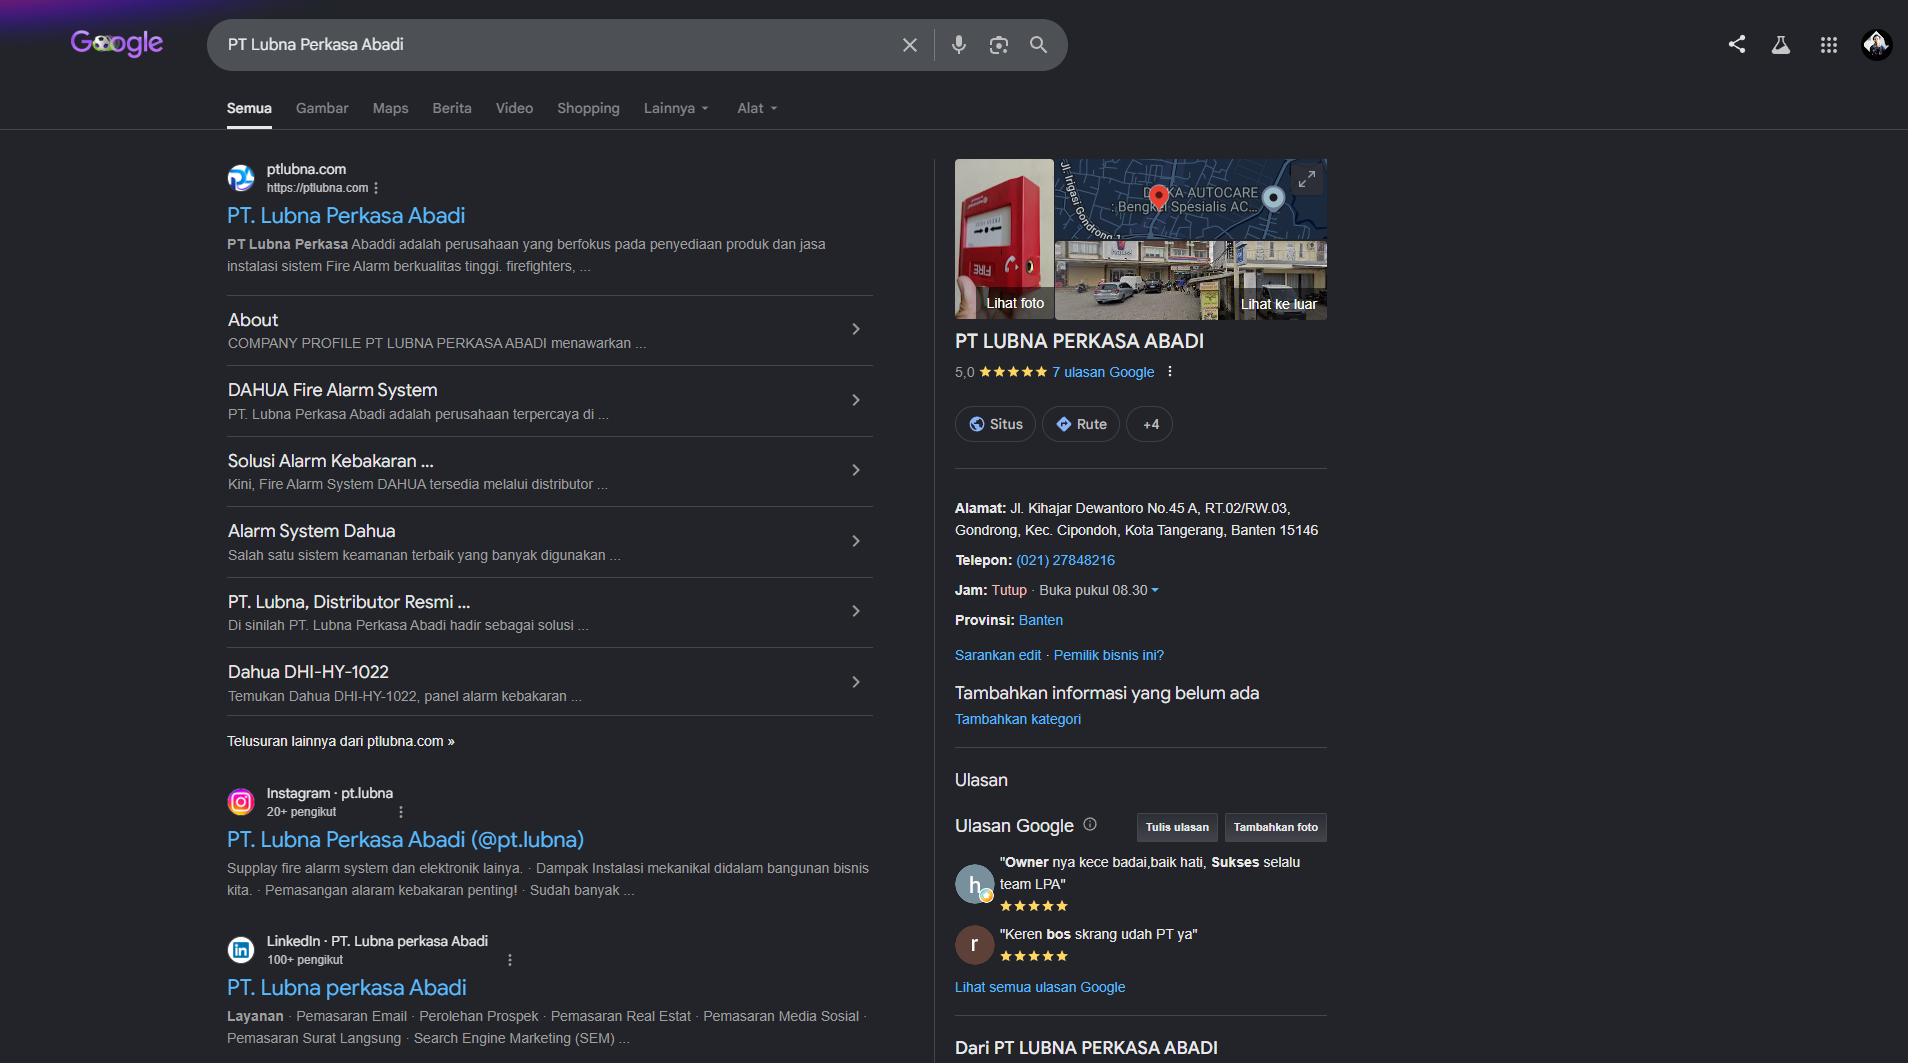Screen dimensions: 1908x1063
Task: Open the Lainnya dropdown menu
Action: pos(676,108)
